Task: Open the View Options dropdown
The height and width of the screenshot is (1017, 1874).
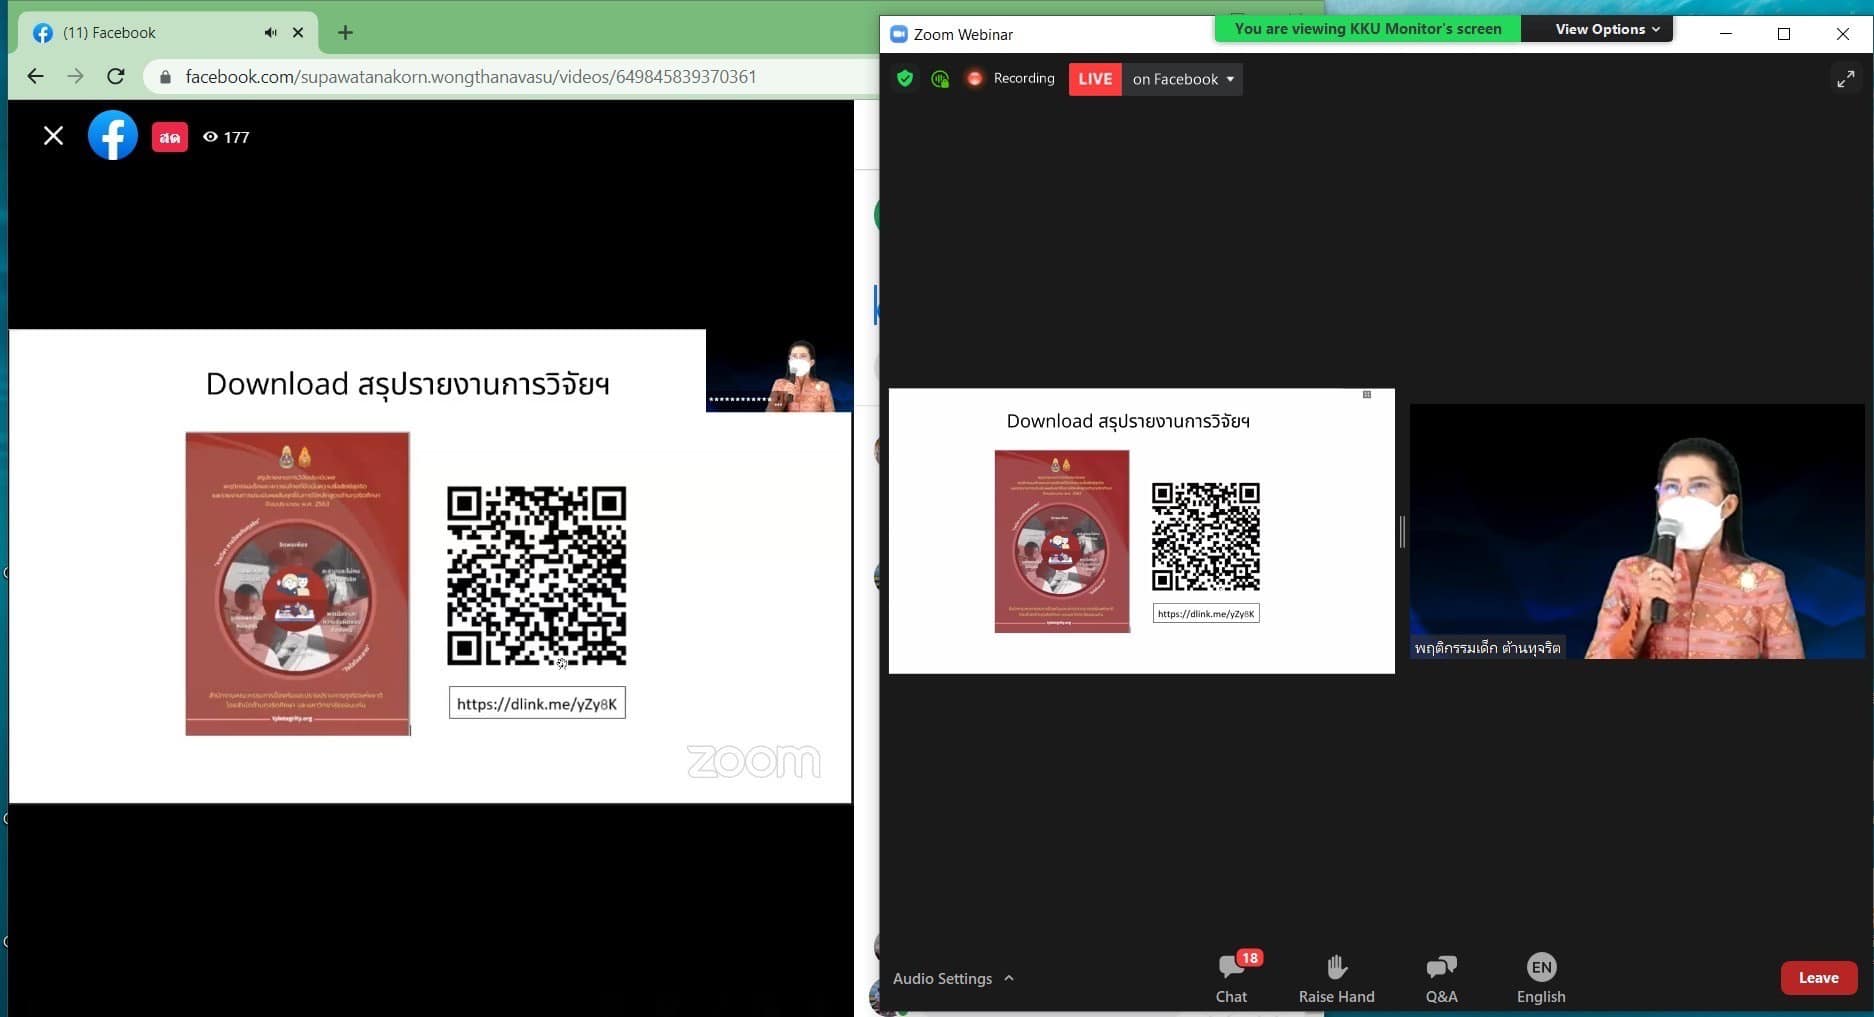Action: pos(1606,29)
